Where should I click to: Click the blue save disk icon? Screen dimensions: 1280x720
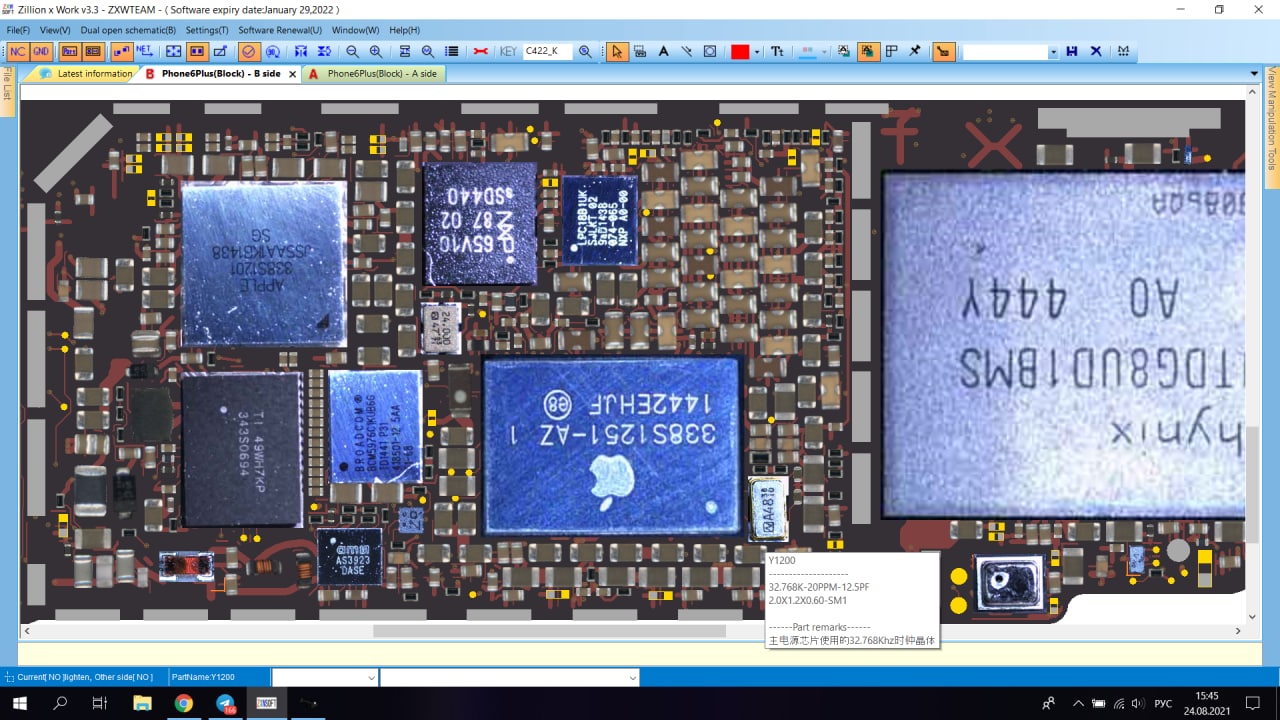pyautogui.click(x=1072, y=51)
